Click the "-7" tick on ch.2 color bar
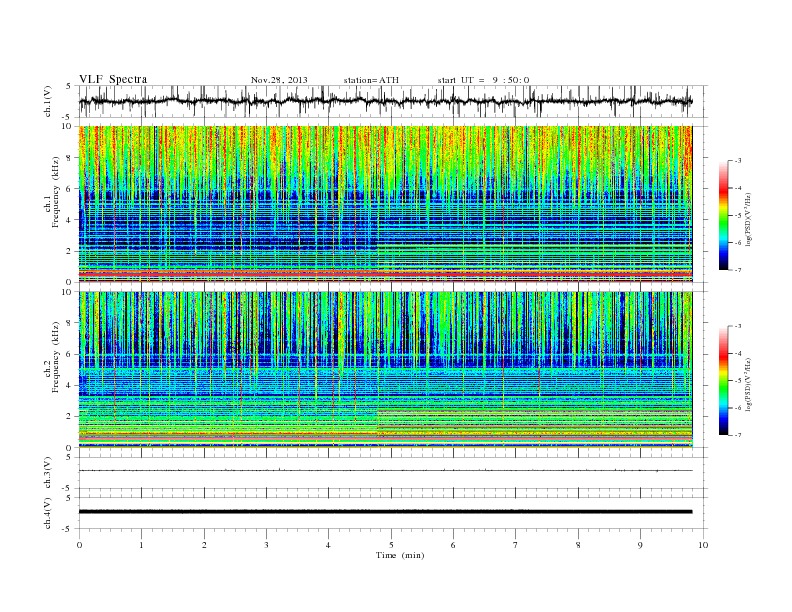792x612 pixels. click(x=737, y=435)
